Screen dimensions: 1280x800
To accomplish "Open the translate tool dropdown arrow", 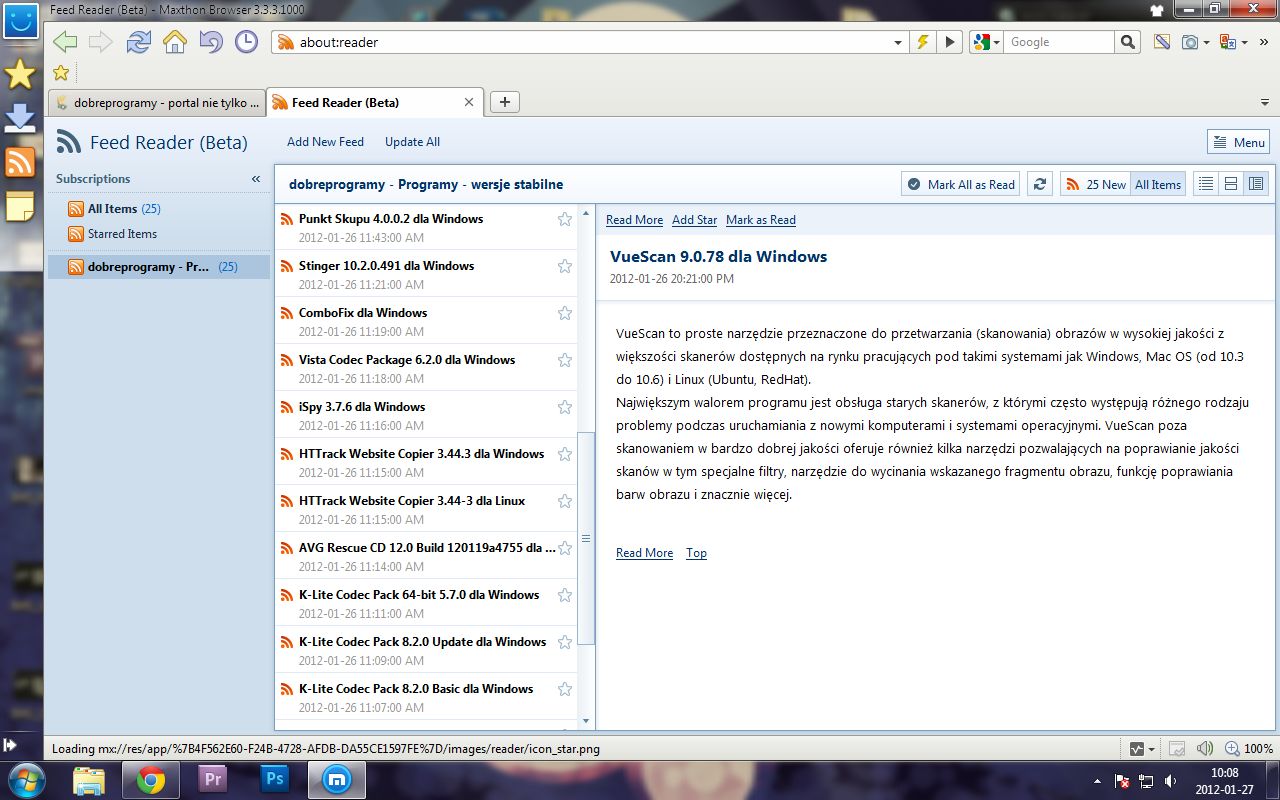I will point(1243,43).
